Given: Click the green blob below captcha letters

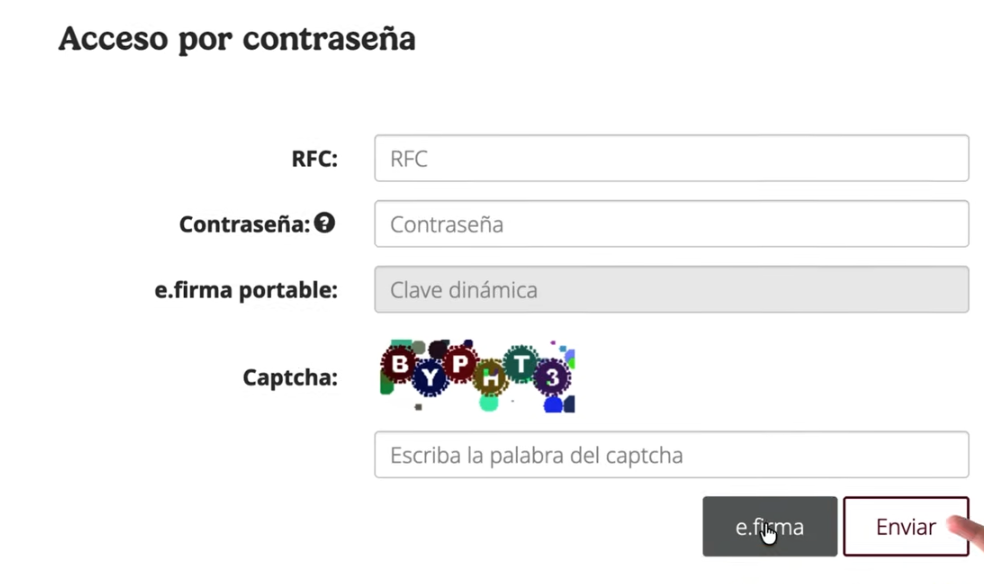Looking at the screenshot, I should (x=488, y=403).
